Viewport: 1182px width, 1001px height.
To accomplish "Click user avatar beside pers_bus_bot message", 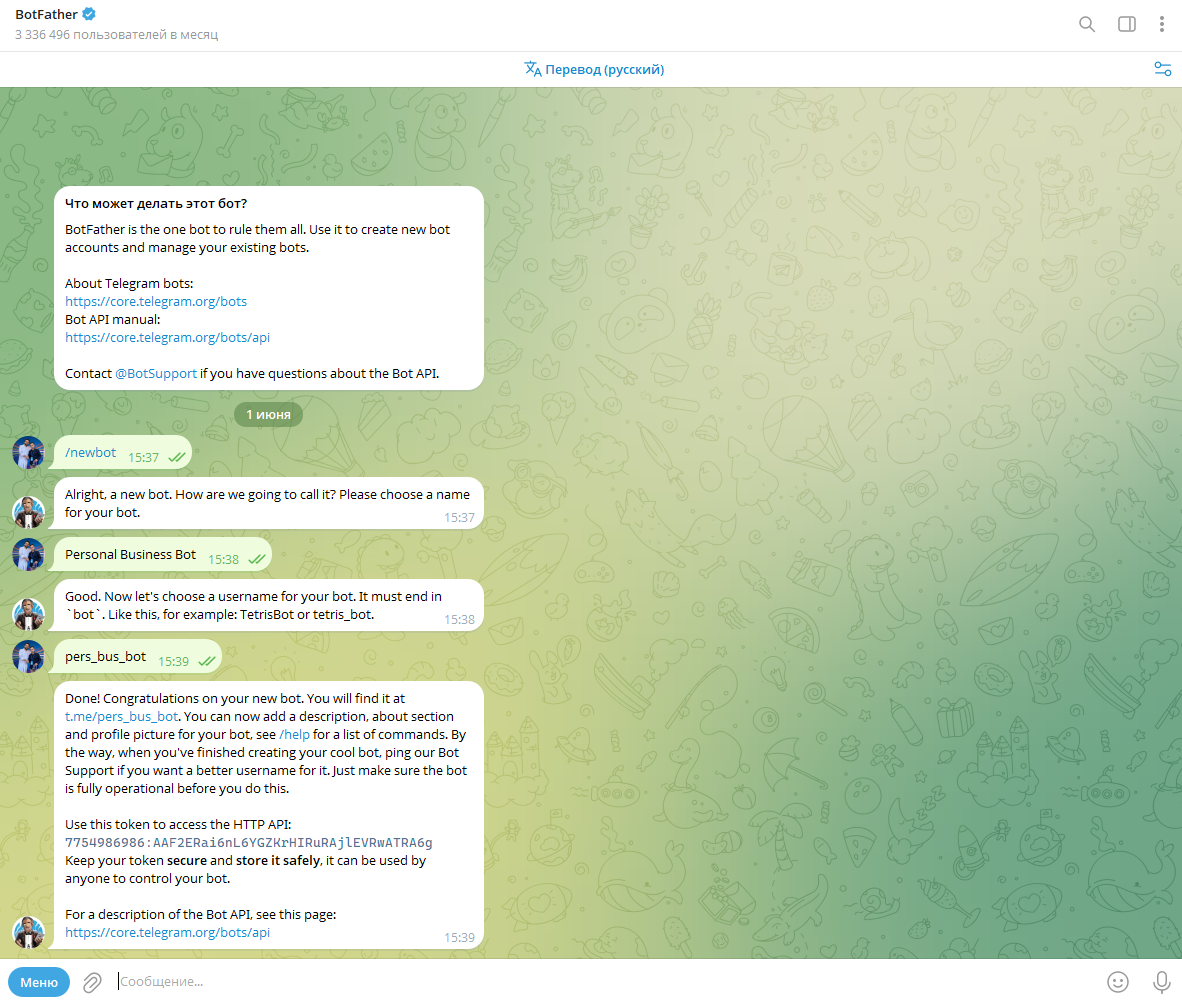I will [x=29, y=657].
